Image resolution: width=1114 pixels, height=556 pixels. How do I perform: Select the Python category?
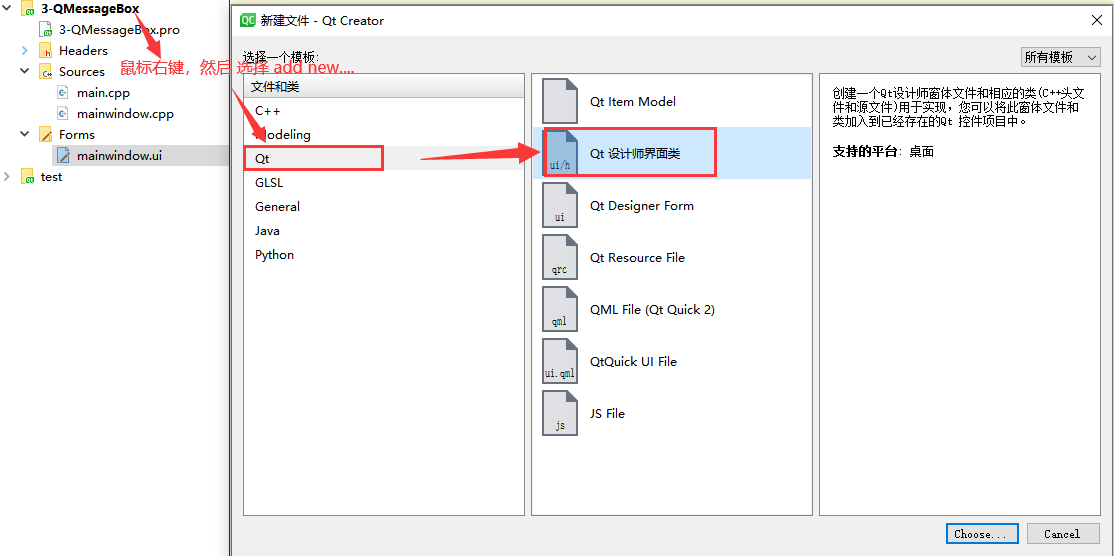tap(384, 255)
